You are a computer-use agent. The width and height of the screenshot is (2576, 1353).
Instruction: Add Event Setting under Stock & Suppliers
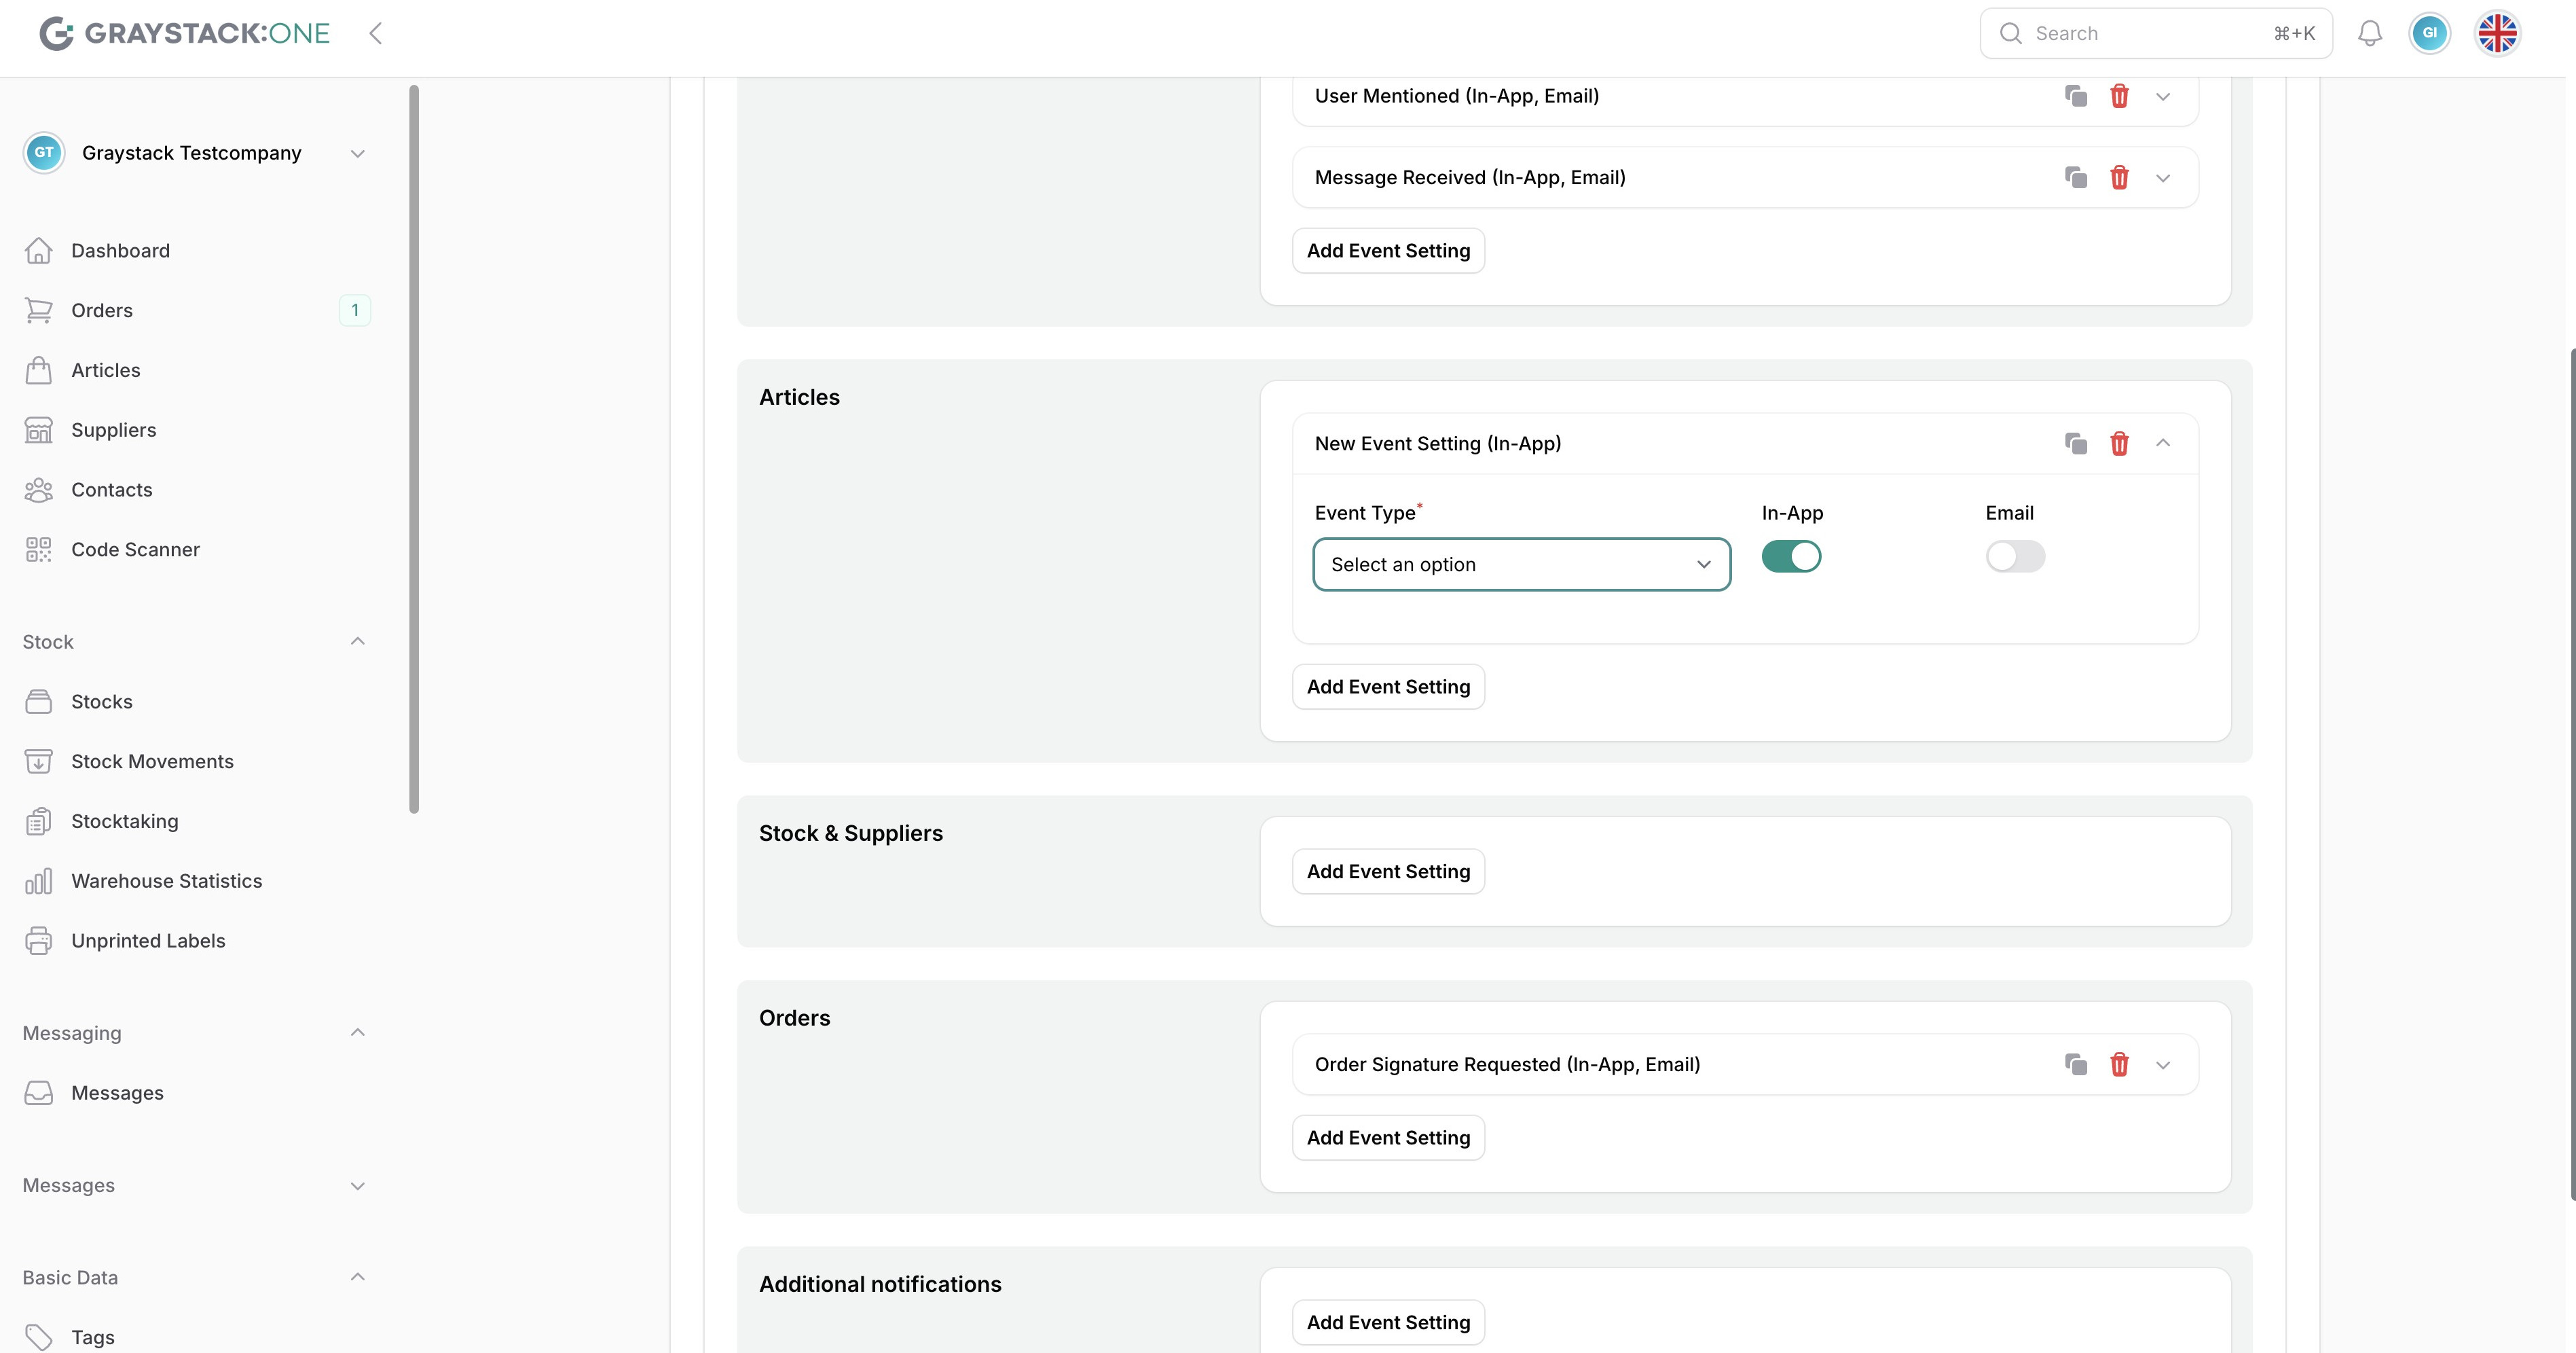[1388, 872]
